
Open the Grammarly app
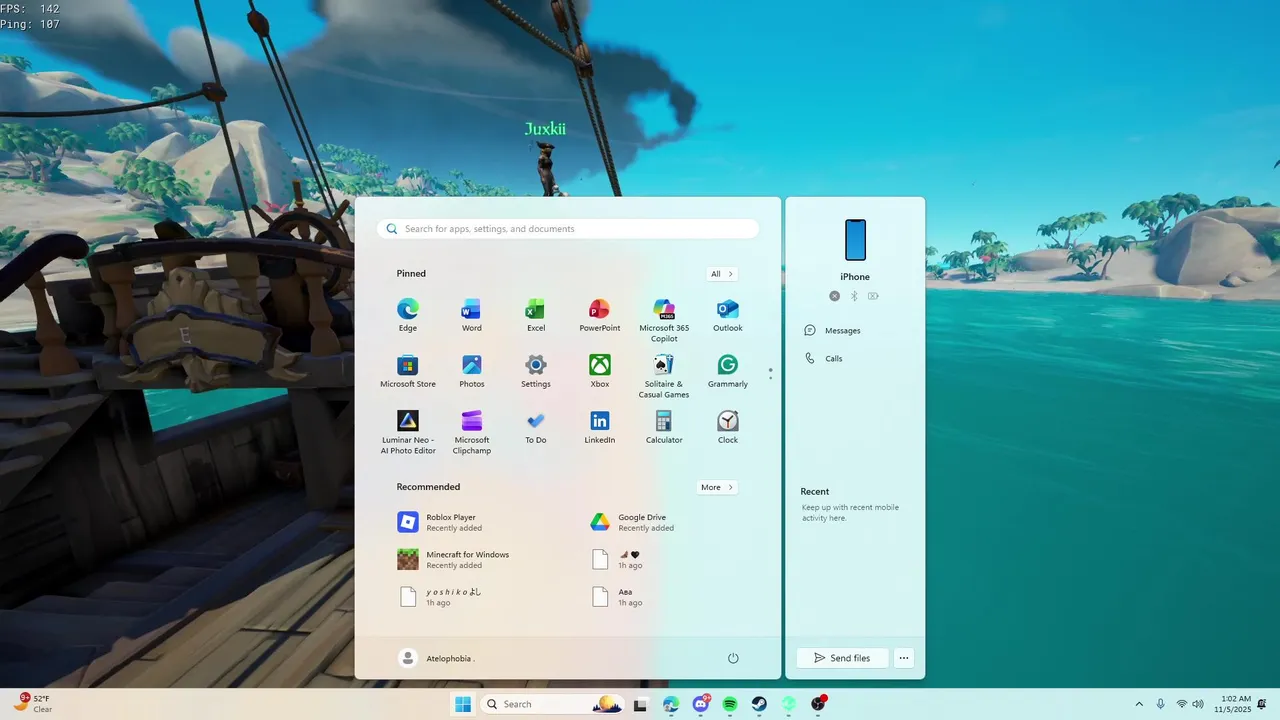coord(728,371)
